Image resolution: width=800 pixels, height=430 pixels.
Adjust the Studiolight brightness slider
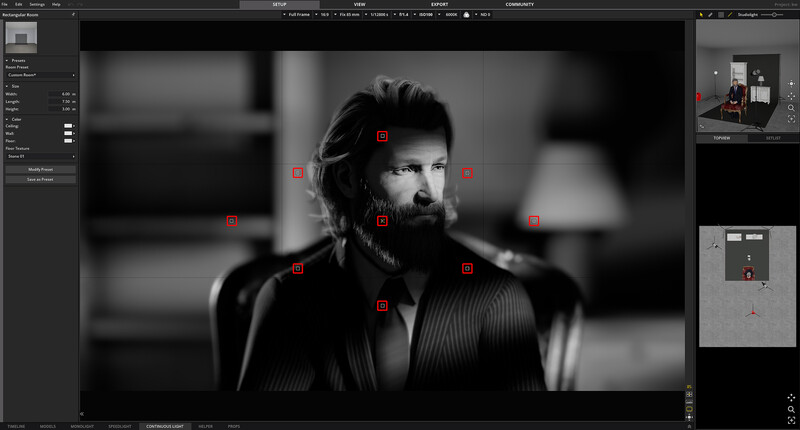(x=774, y=15)
